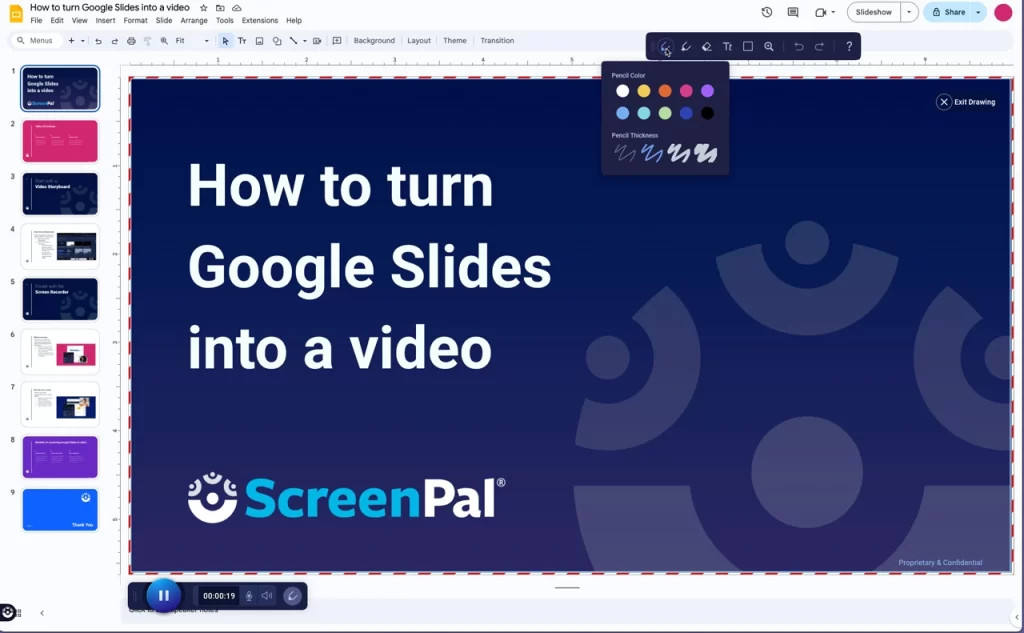
Task: Open the Share options dropdown arrow
Action: (x=978, y=12)
